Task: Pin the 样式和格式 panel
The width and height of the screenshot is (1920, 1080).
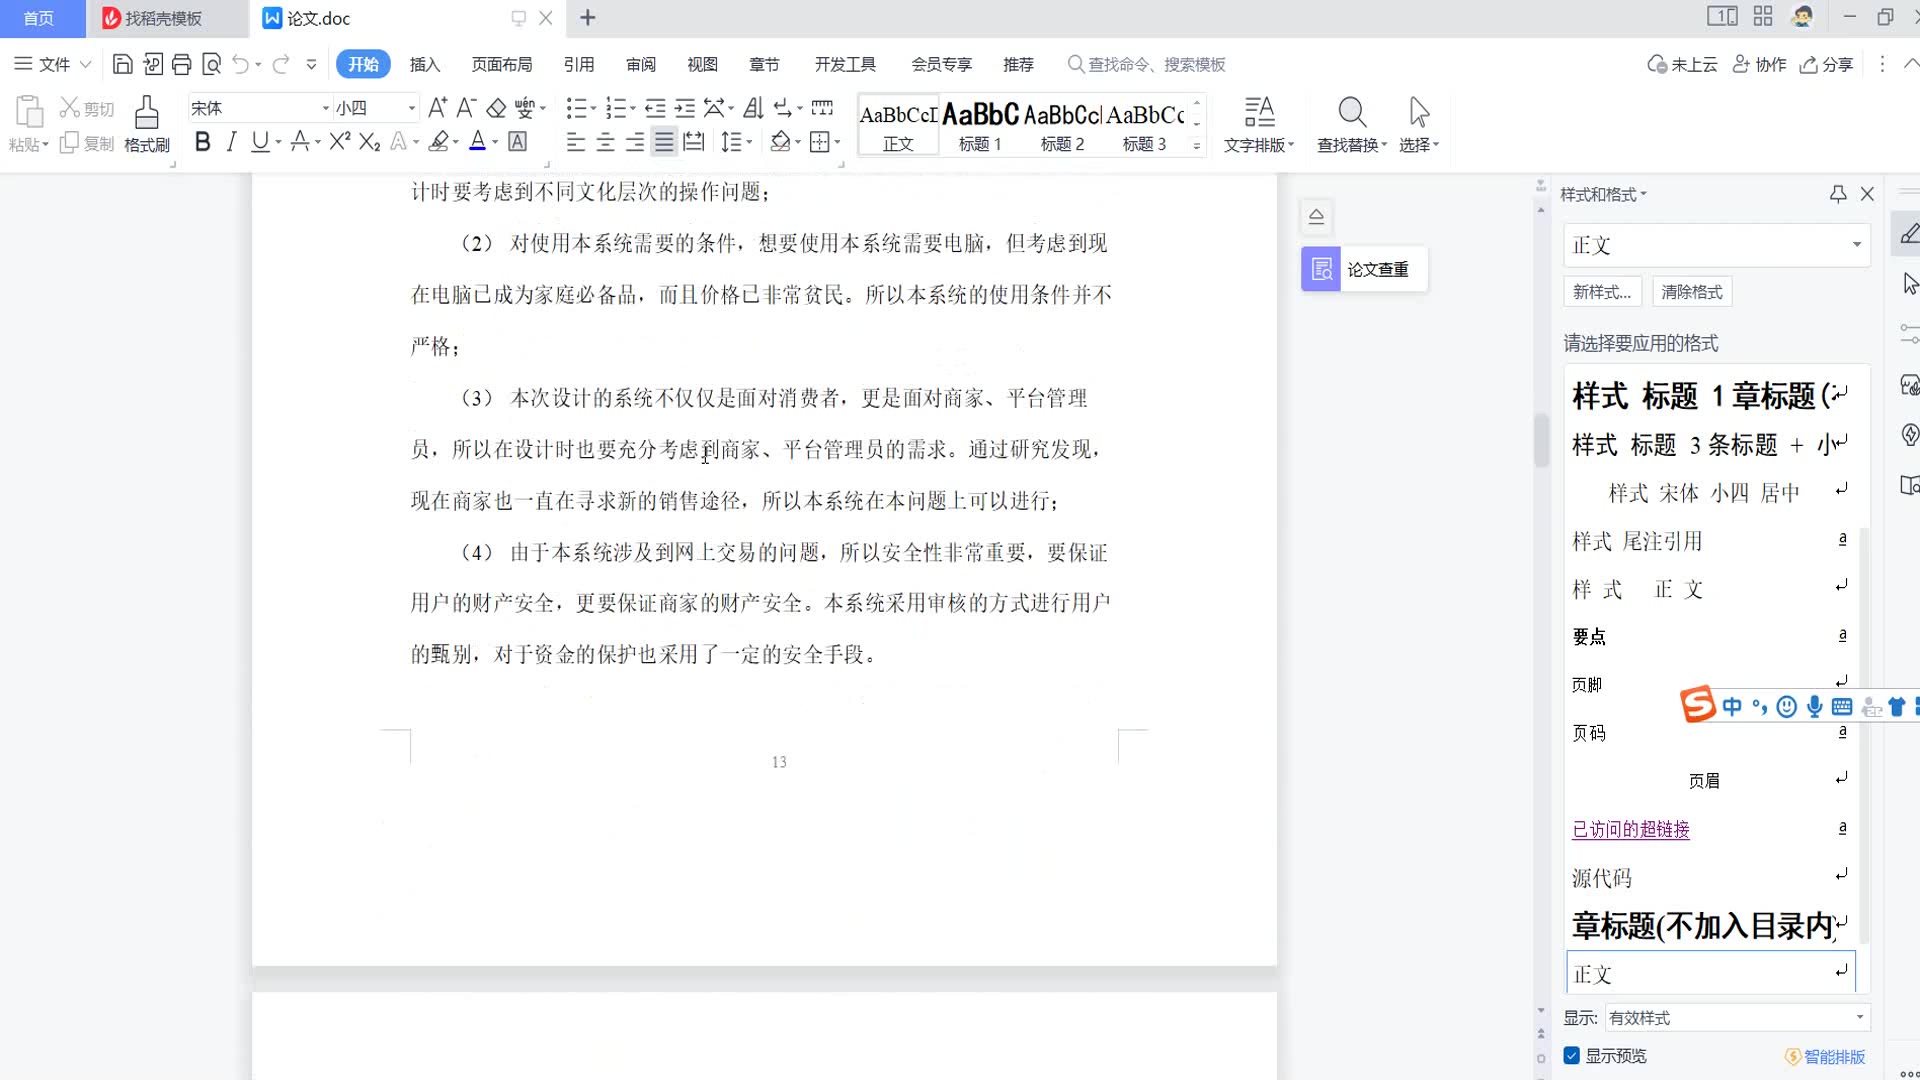Action: click(x=1838, y=194)
